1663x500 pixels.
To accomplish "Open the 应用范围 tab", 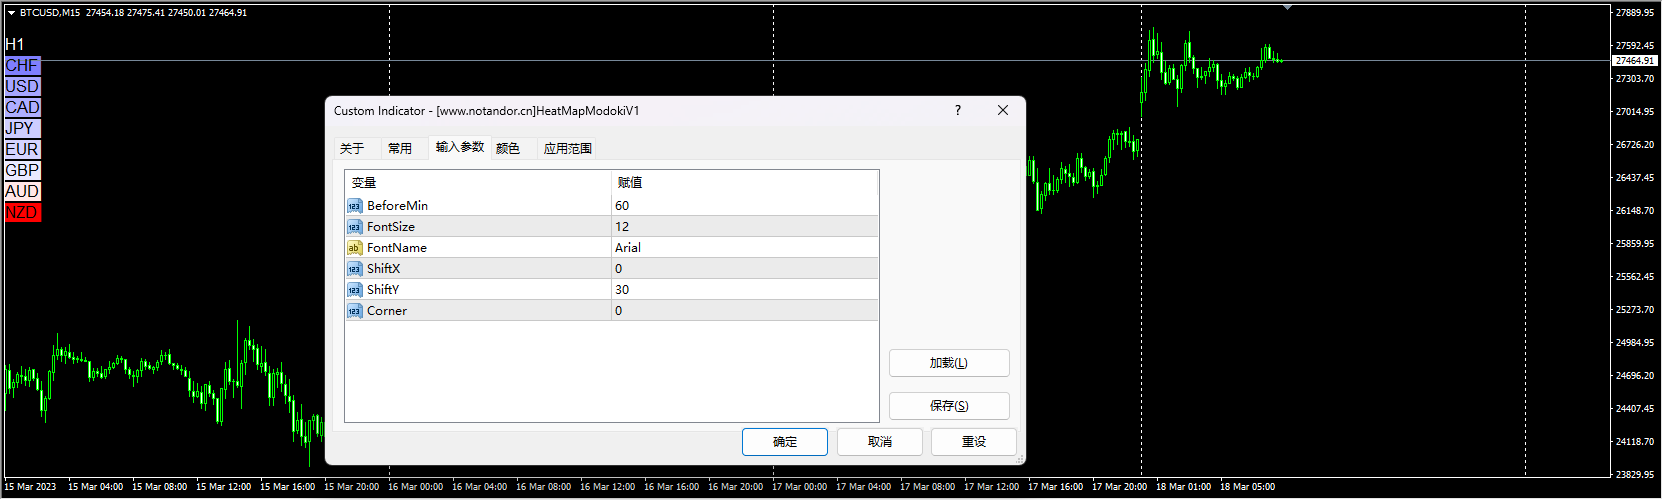I will (x=567, y=149).
